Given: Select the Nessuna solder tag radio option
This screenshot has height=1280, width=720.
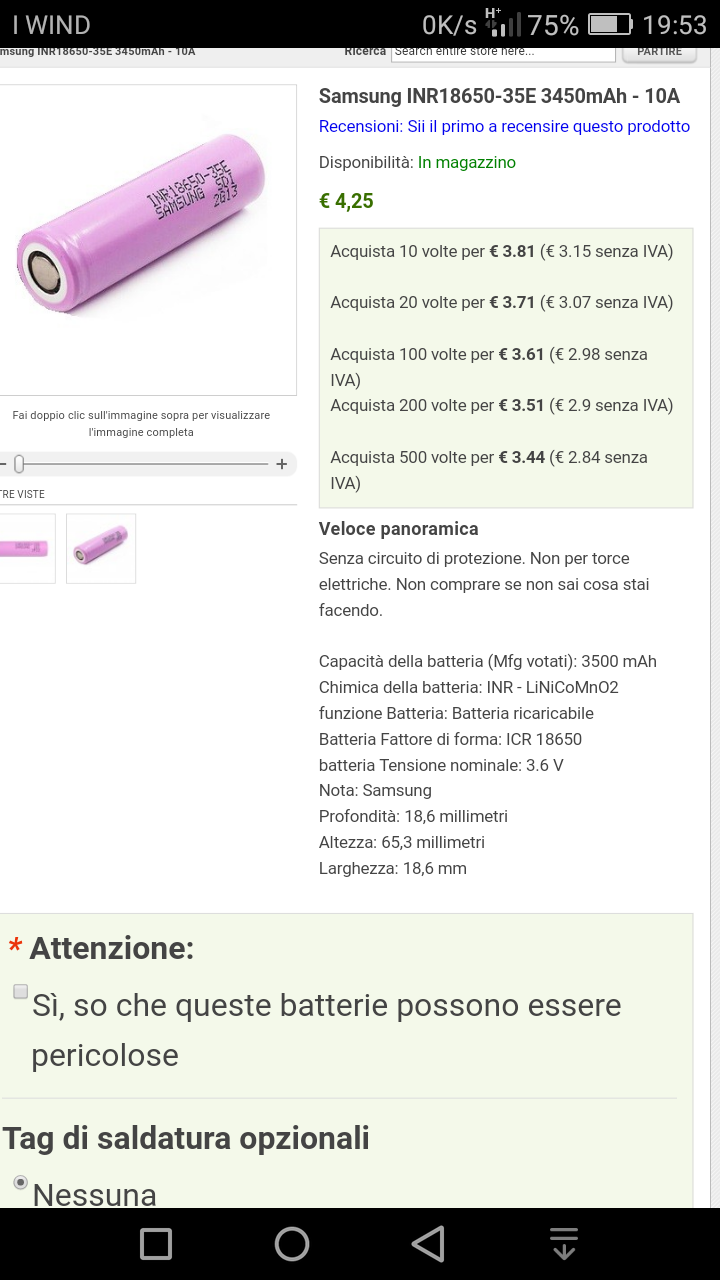Looking at the screenshot, I should [x=20, y=1182].
